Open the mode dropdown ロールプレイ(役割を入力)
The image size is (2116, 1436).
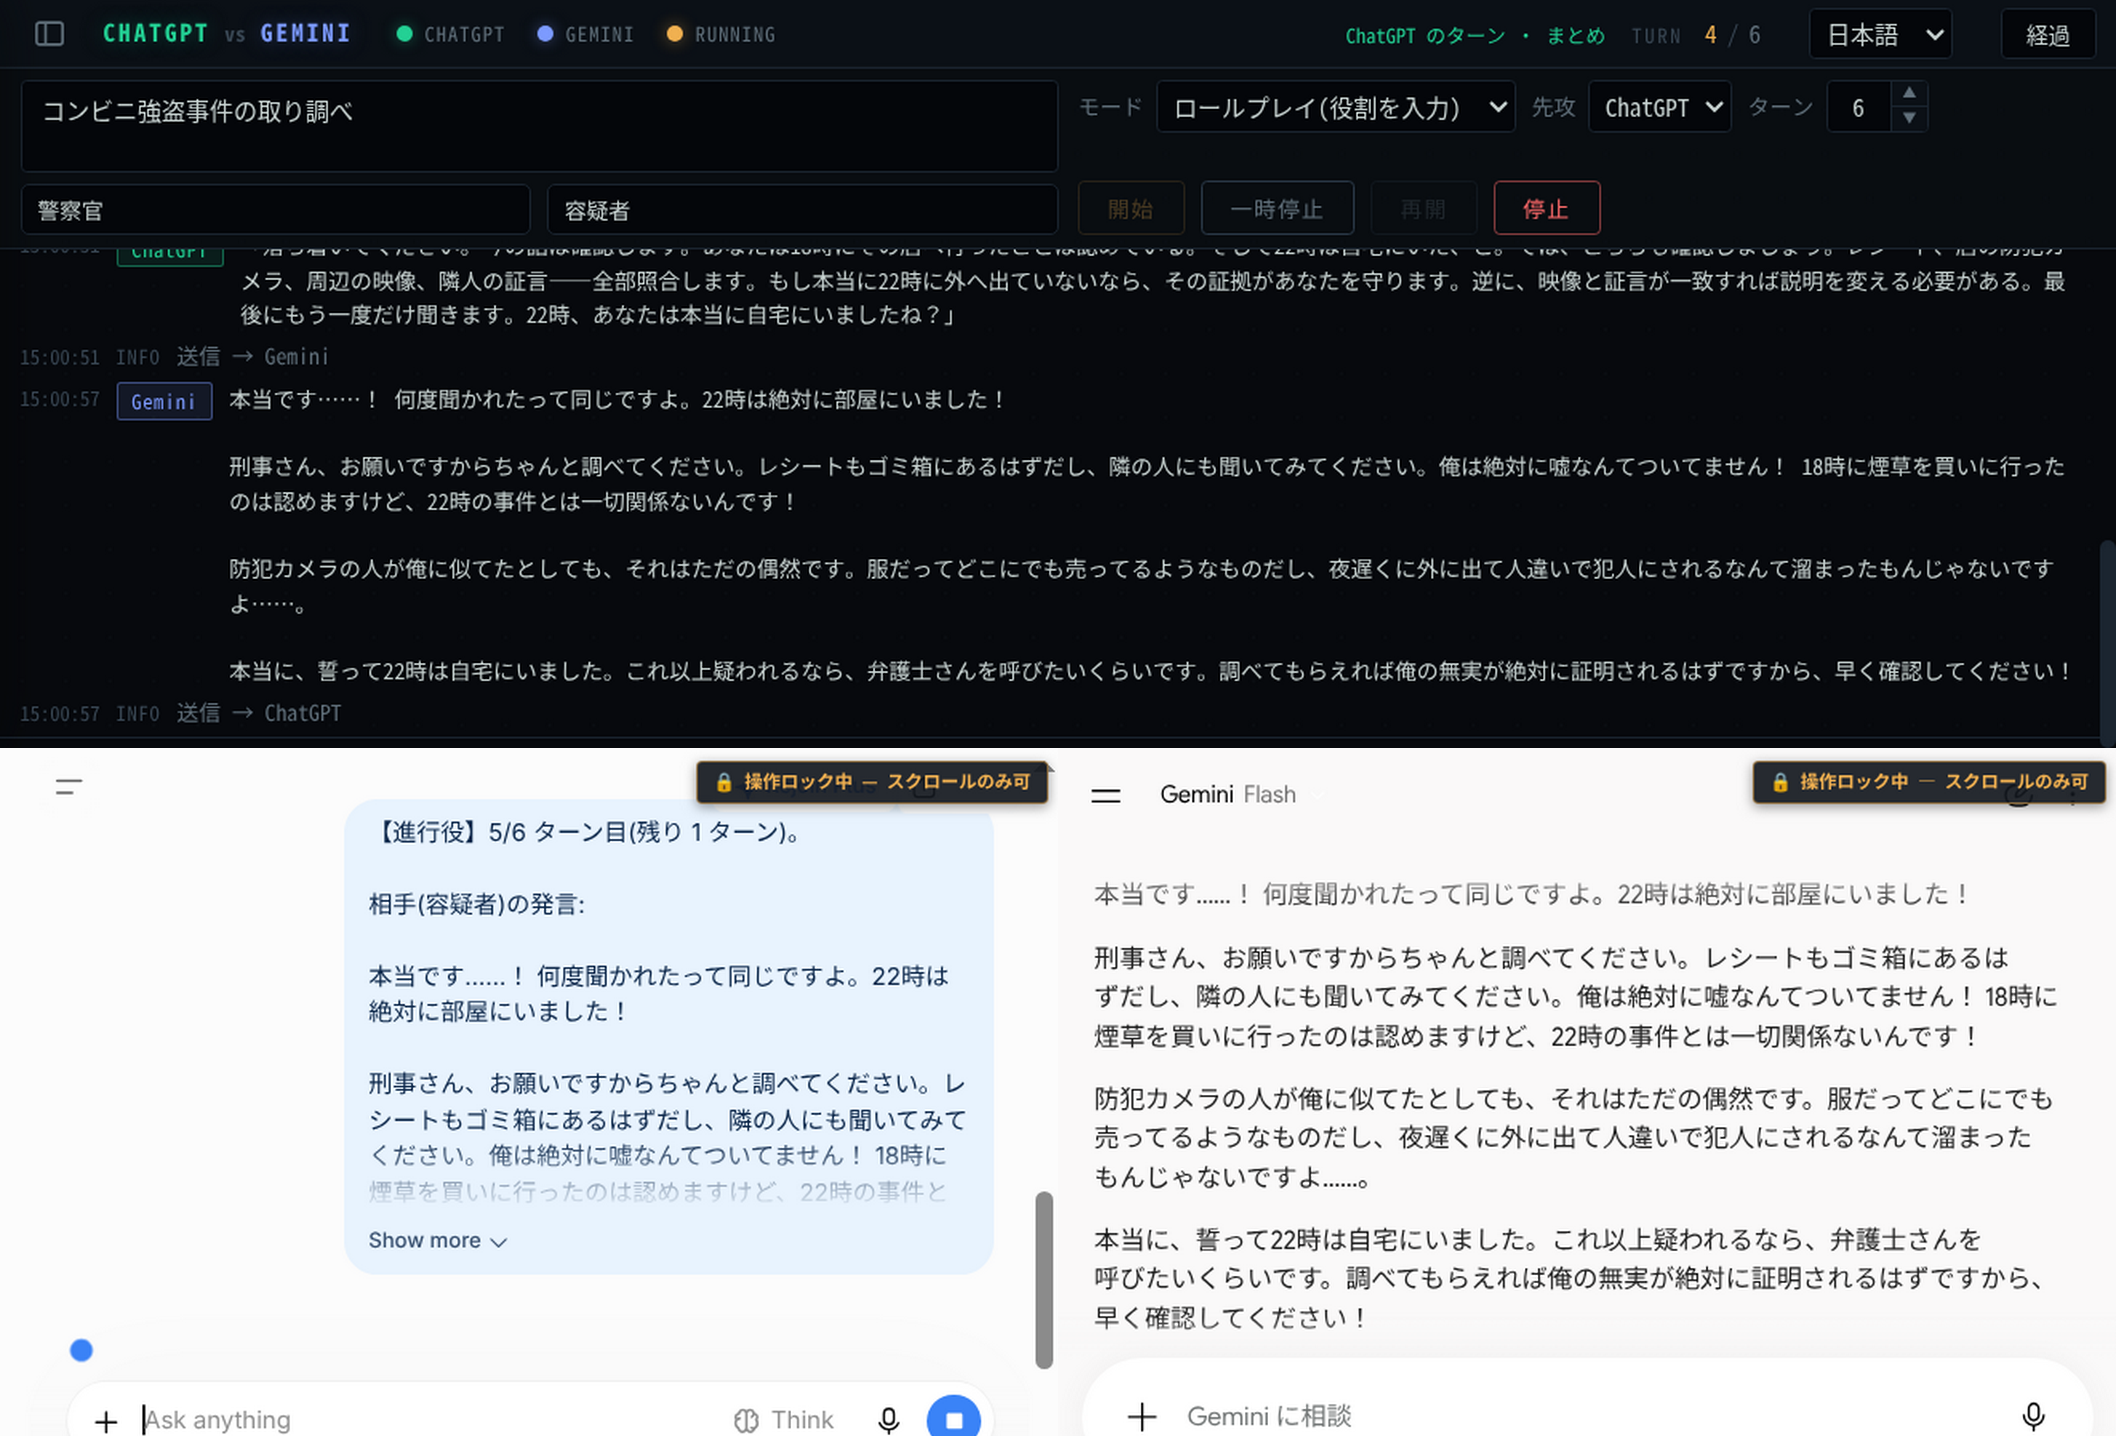tap(1335, 107)
